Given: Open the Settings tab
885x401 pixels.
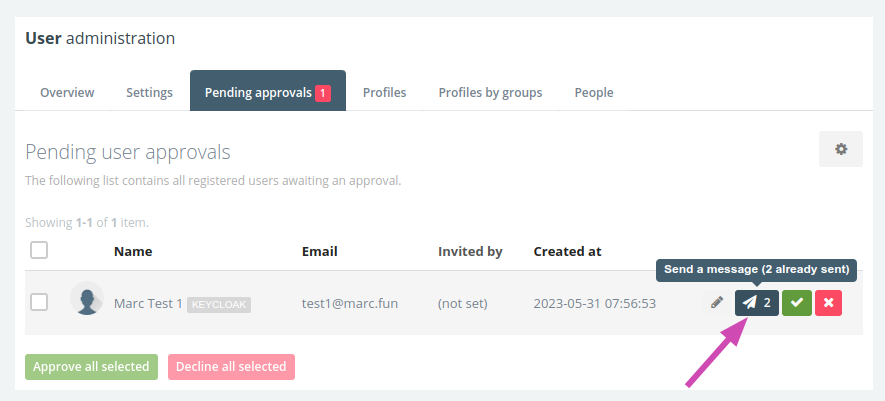Looking at the screenshot, I should 150,92.
